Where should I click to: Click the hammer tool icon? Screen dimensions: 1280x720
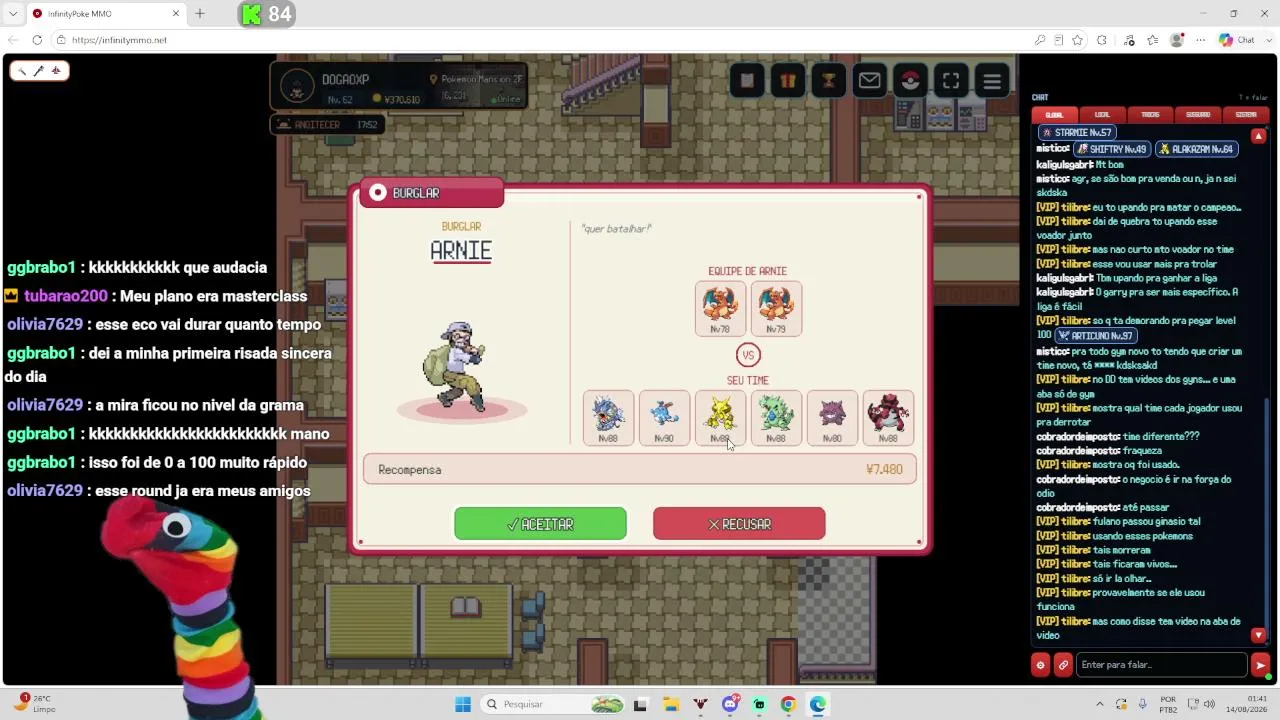pos(22,70)
